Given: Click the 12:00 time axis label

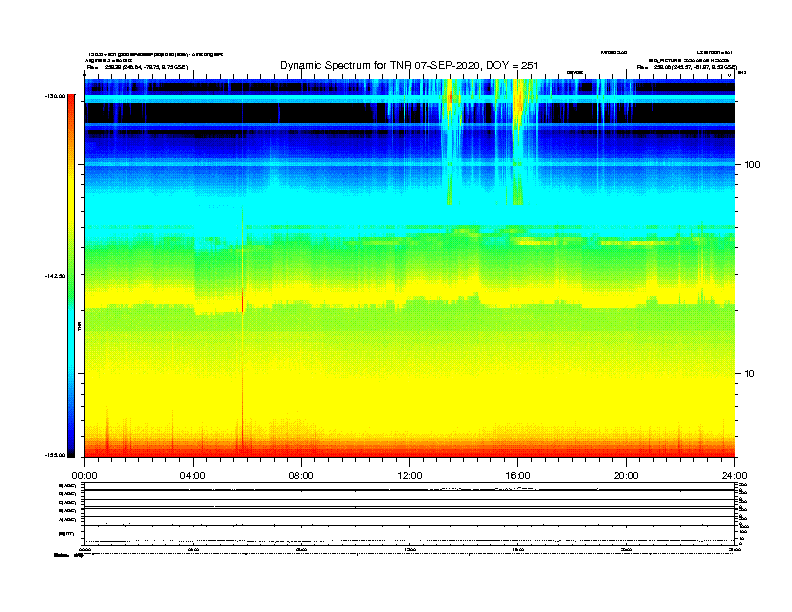Looking at the screenshot, I should point(410,476).
